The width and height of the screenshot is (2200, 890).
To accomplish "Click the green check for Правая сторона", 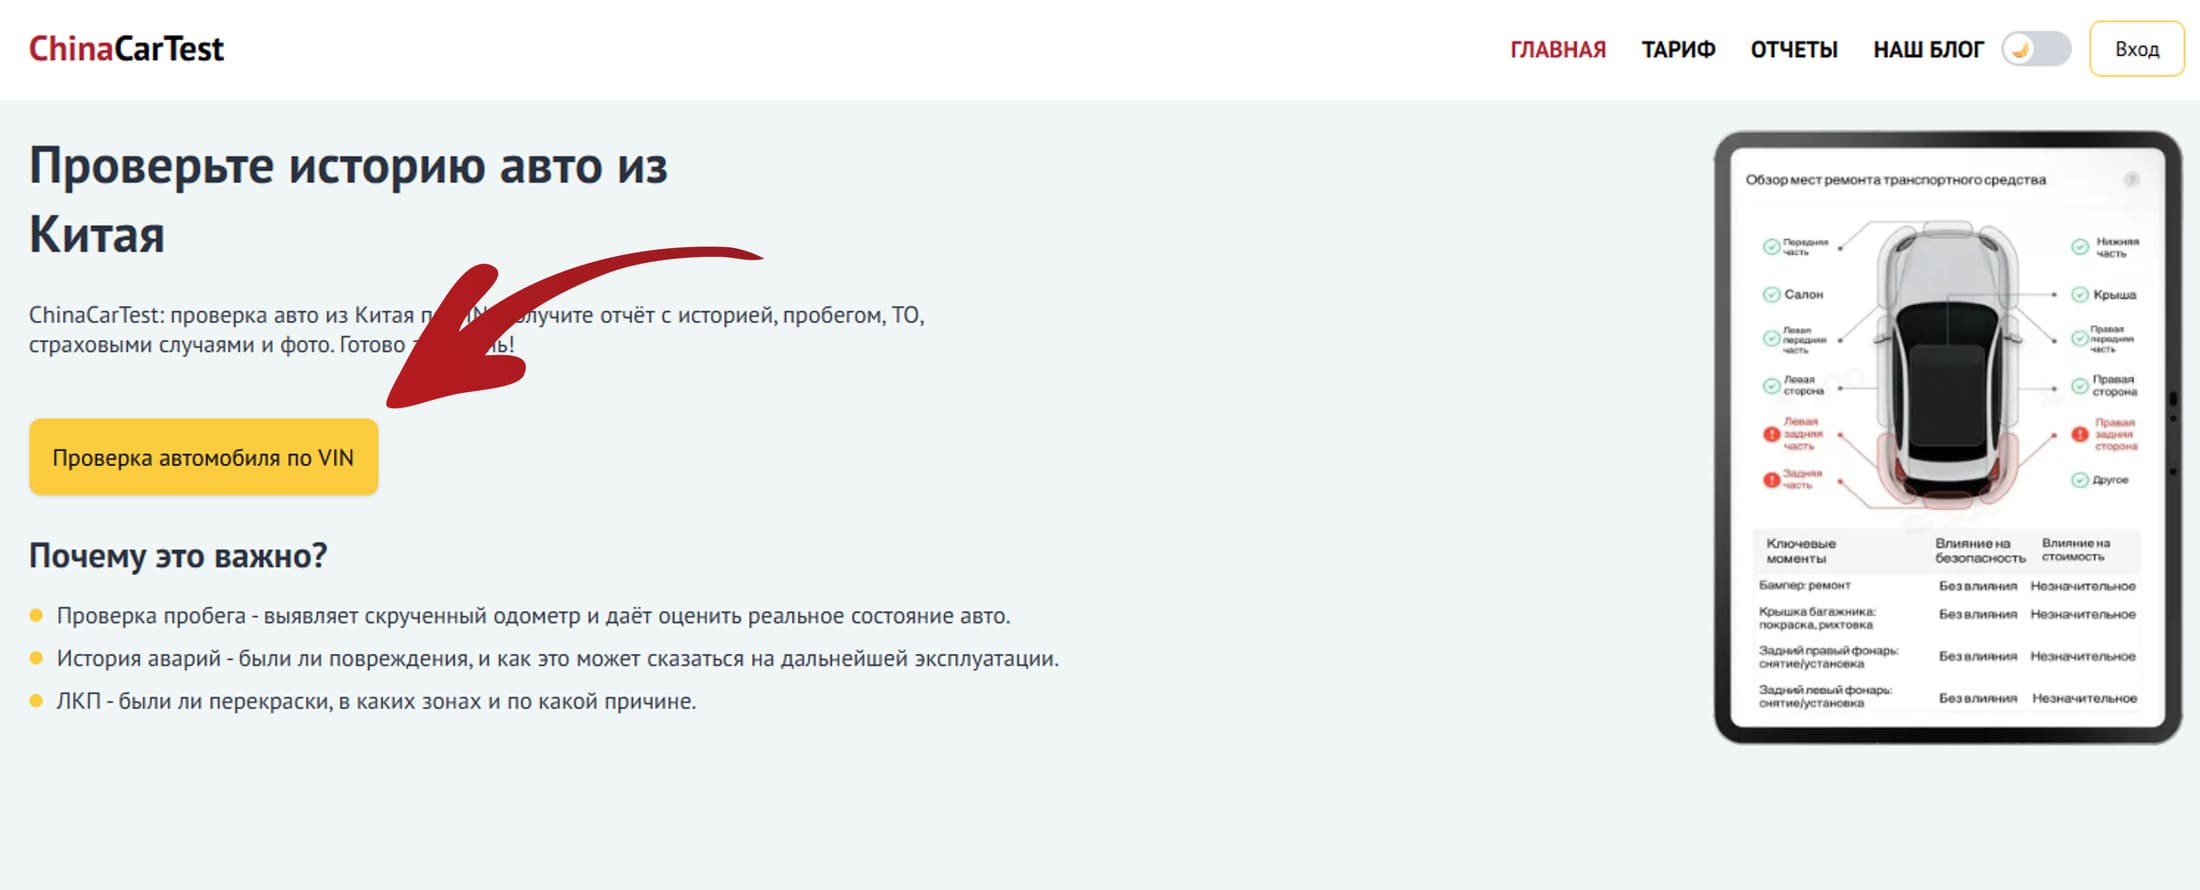I will coord(2080,385).
